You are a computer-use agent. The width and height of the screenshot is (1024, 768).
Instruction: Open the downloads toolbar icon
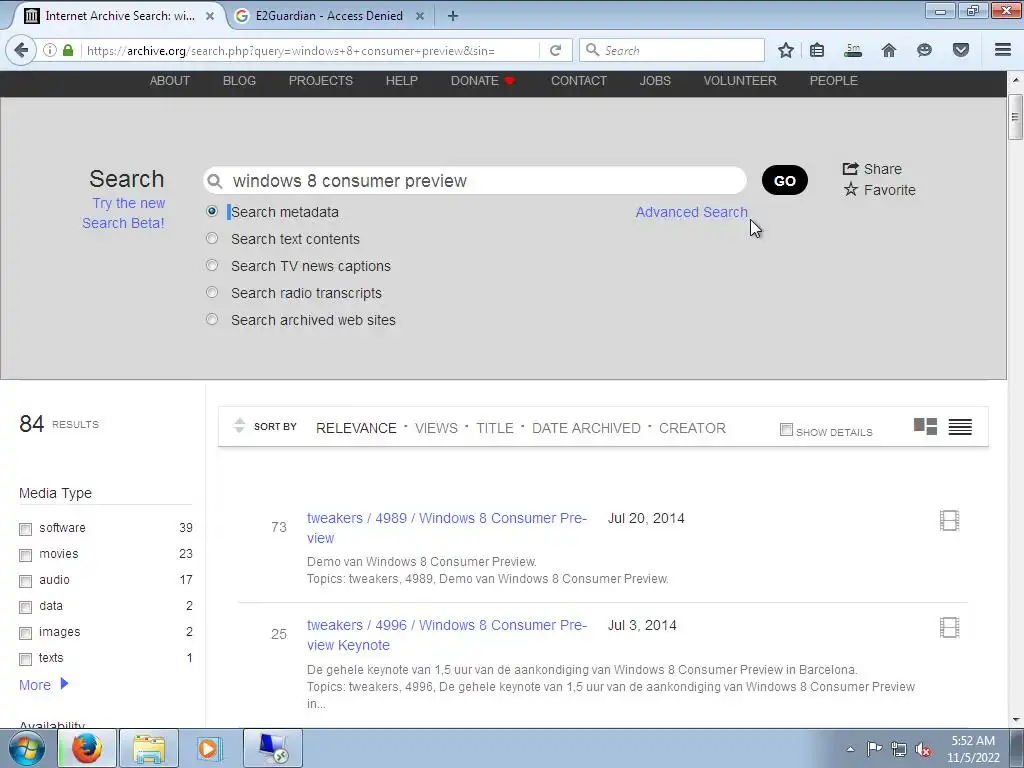(853, 50)
